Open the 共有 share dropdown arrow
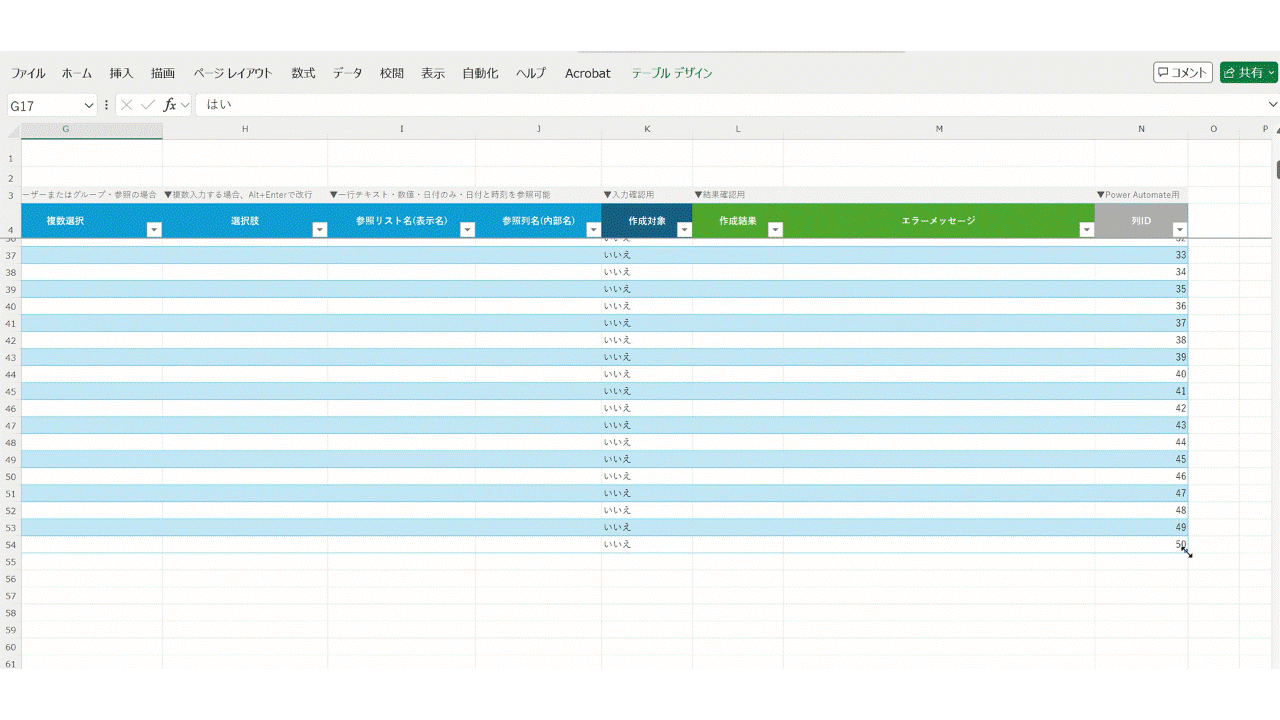The height and width of the screenshot is (720, 1280). 1271,73
